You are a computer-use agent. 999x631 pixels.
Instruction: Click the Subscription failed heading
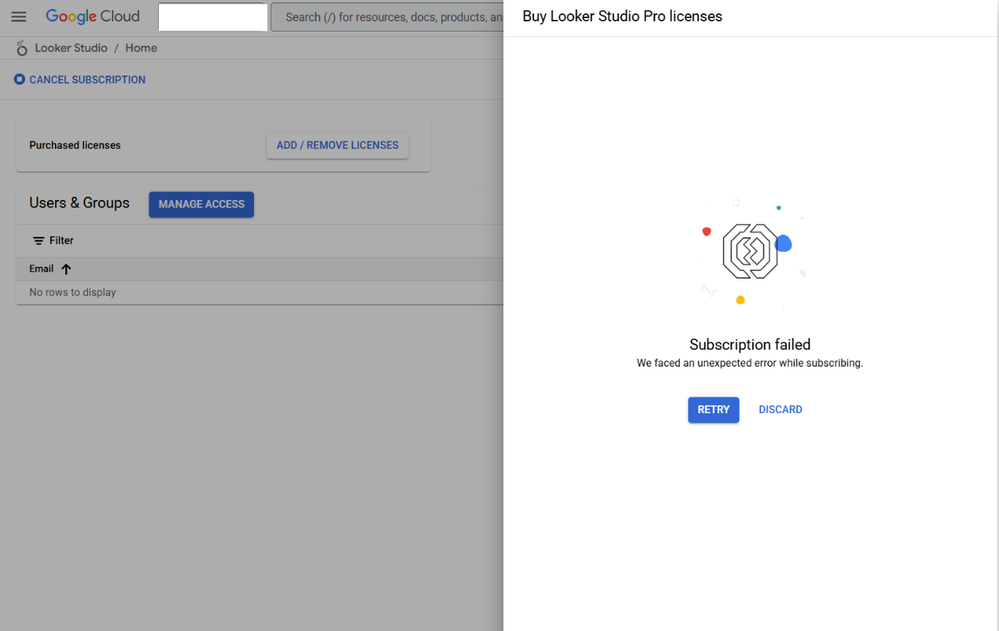point(750,345)
